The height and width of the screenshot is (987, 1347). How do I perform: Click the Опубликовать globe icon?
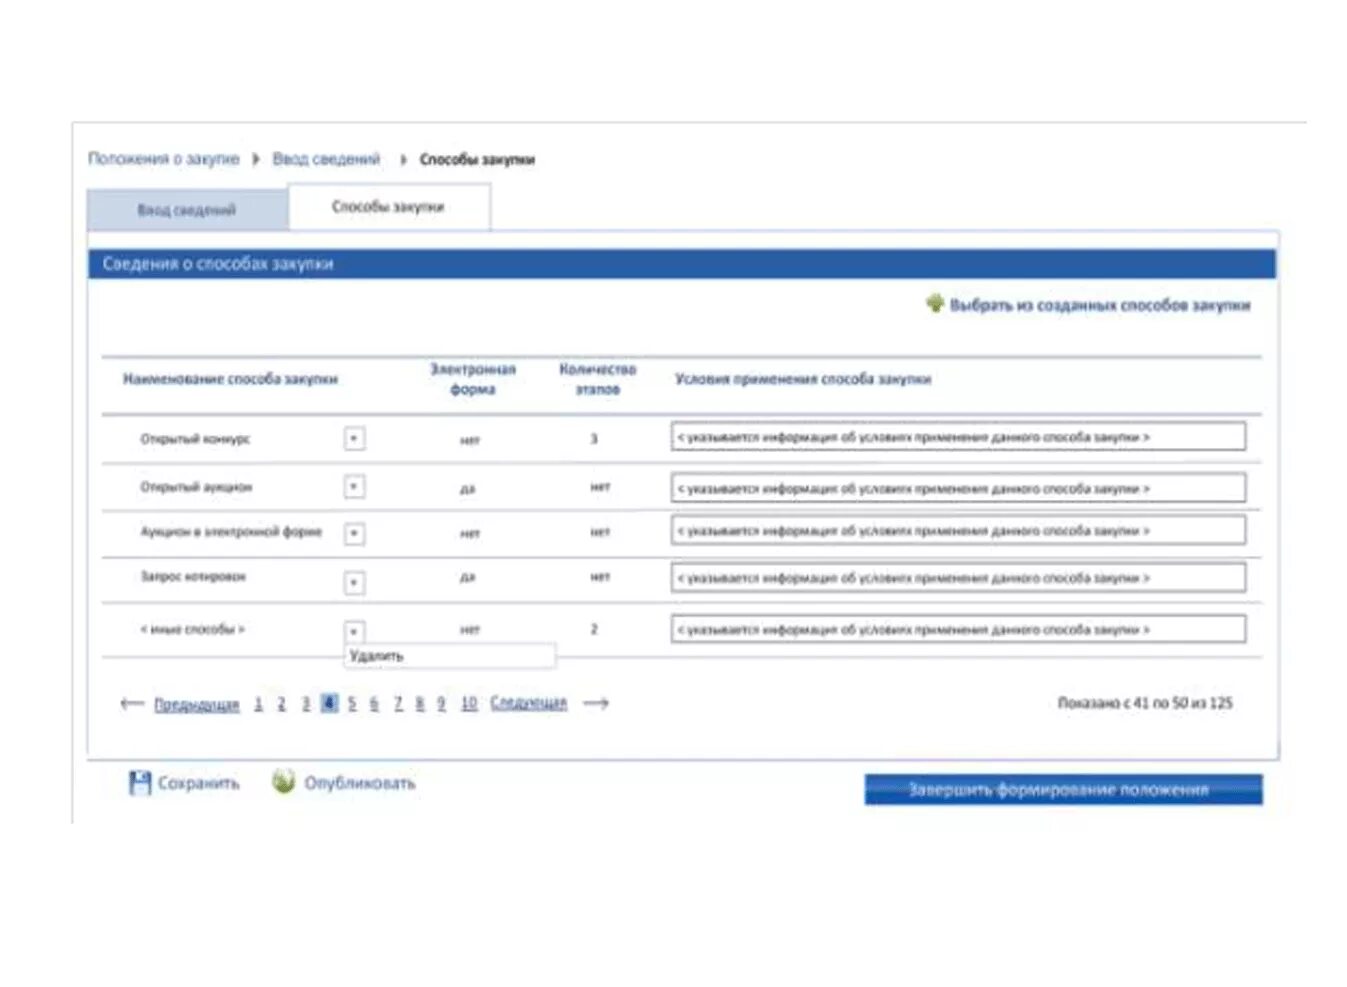pos(284,781)
